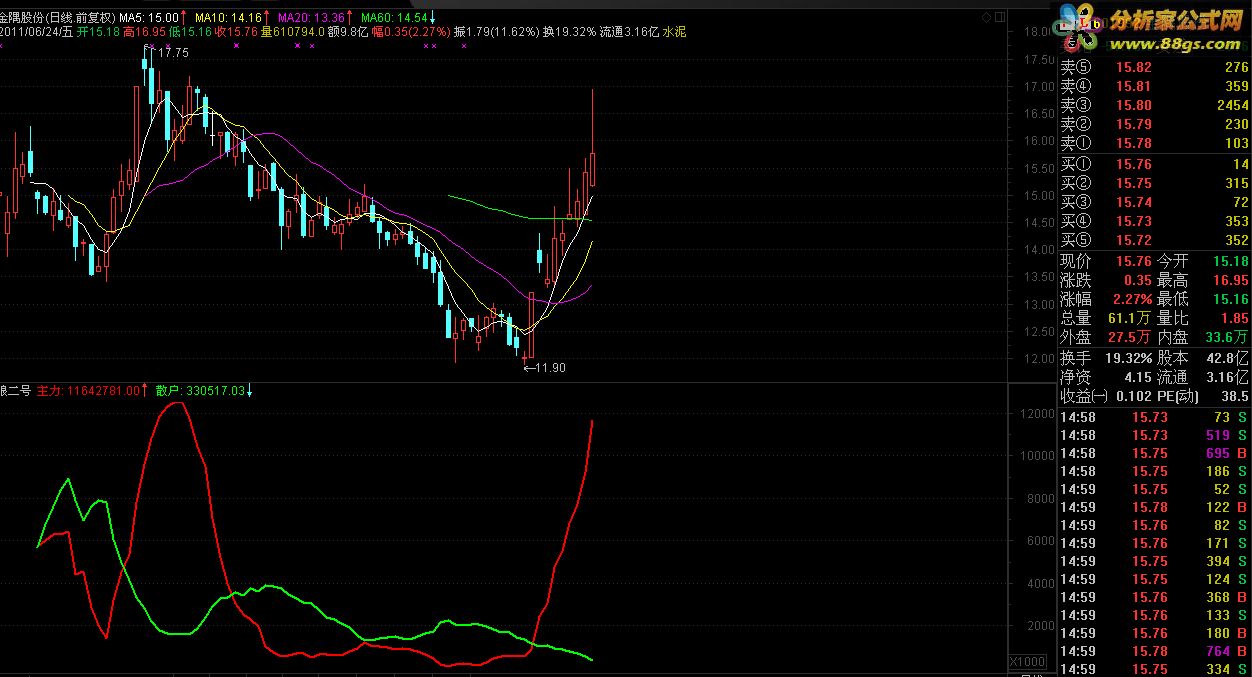Screen dimensions: 1252x677
Task: Click the trade tick with volume 695 B
Action: (x=1155, y=453)
